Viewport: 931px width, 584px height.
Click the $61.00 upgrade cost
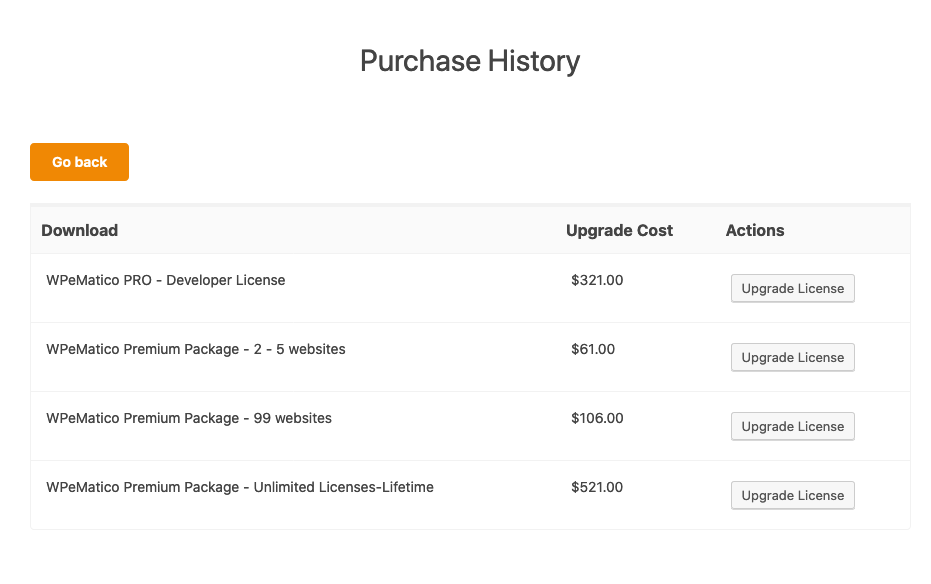(593, 349)
